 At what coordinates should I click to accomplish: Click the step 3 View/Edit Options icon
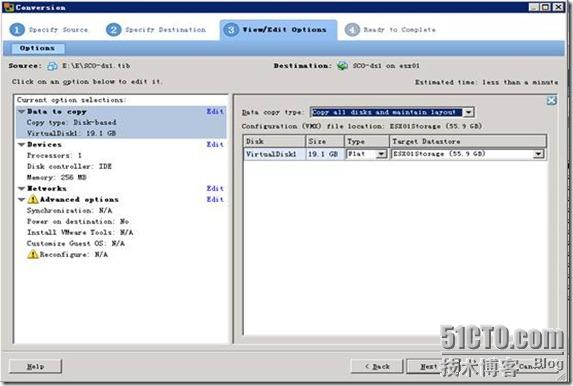231,30
